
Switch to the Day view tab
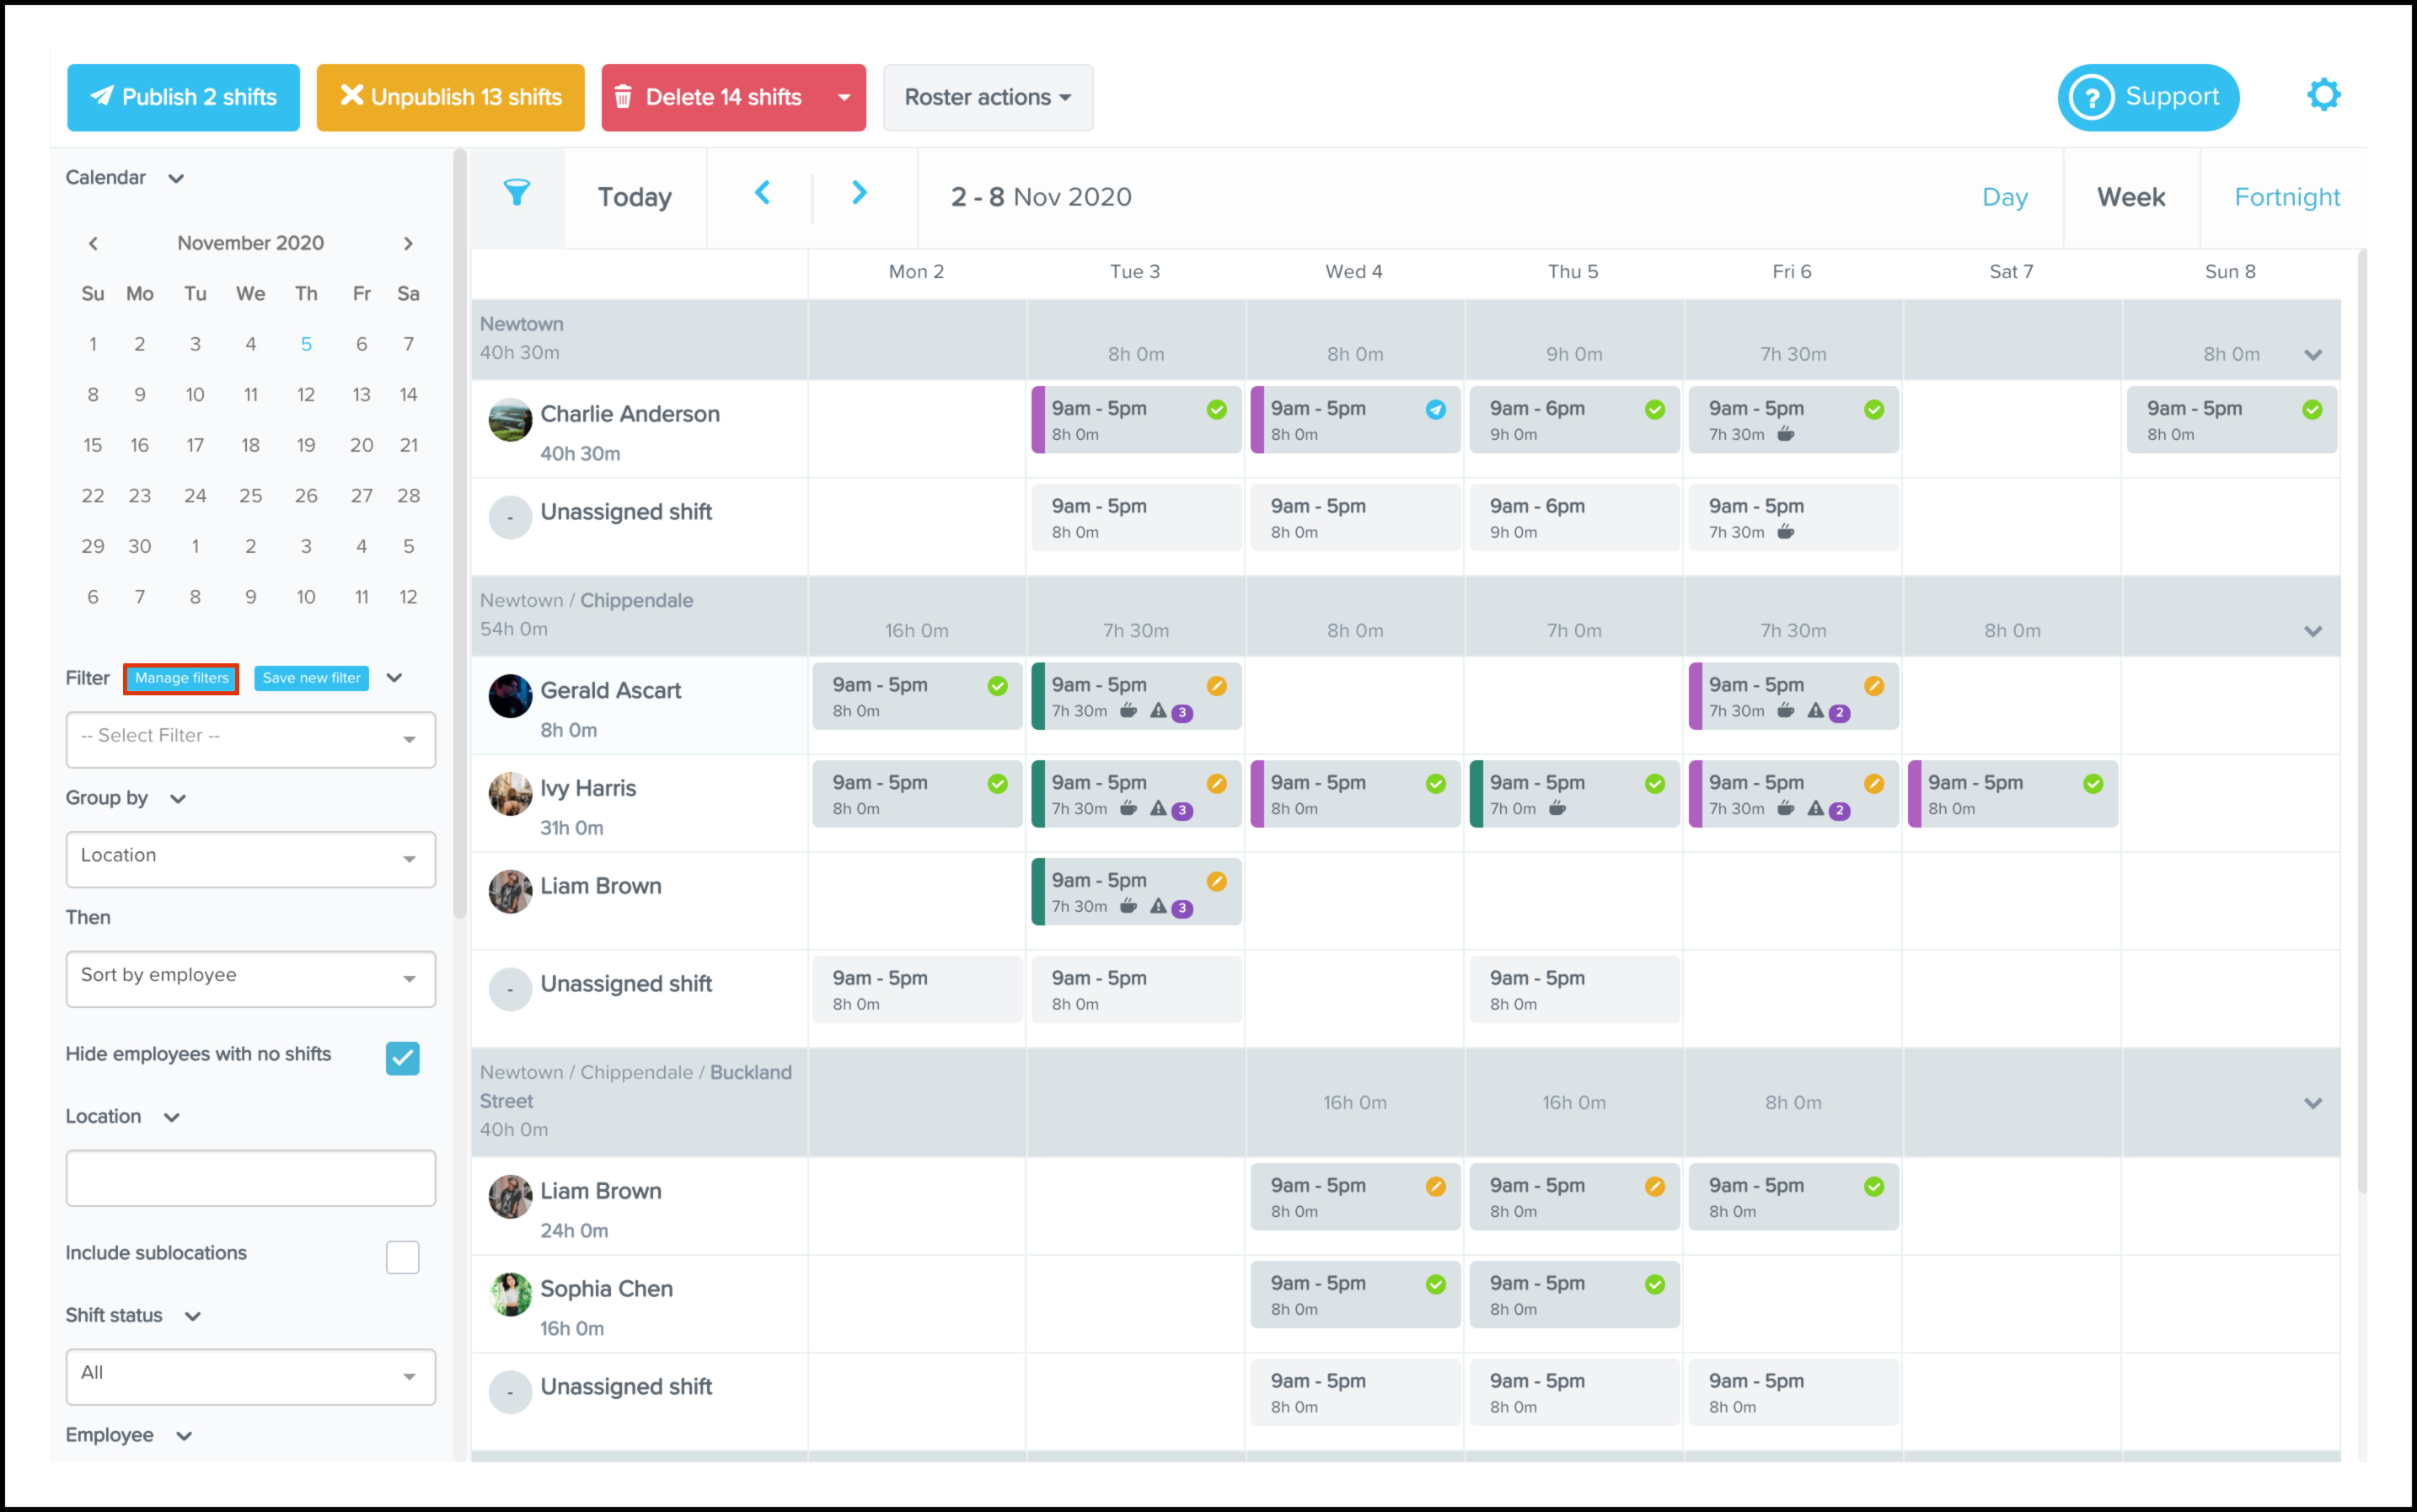2004,197
